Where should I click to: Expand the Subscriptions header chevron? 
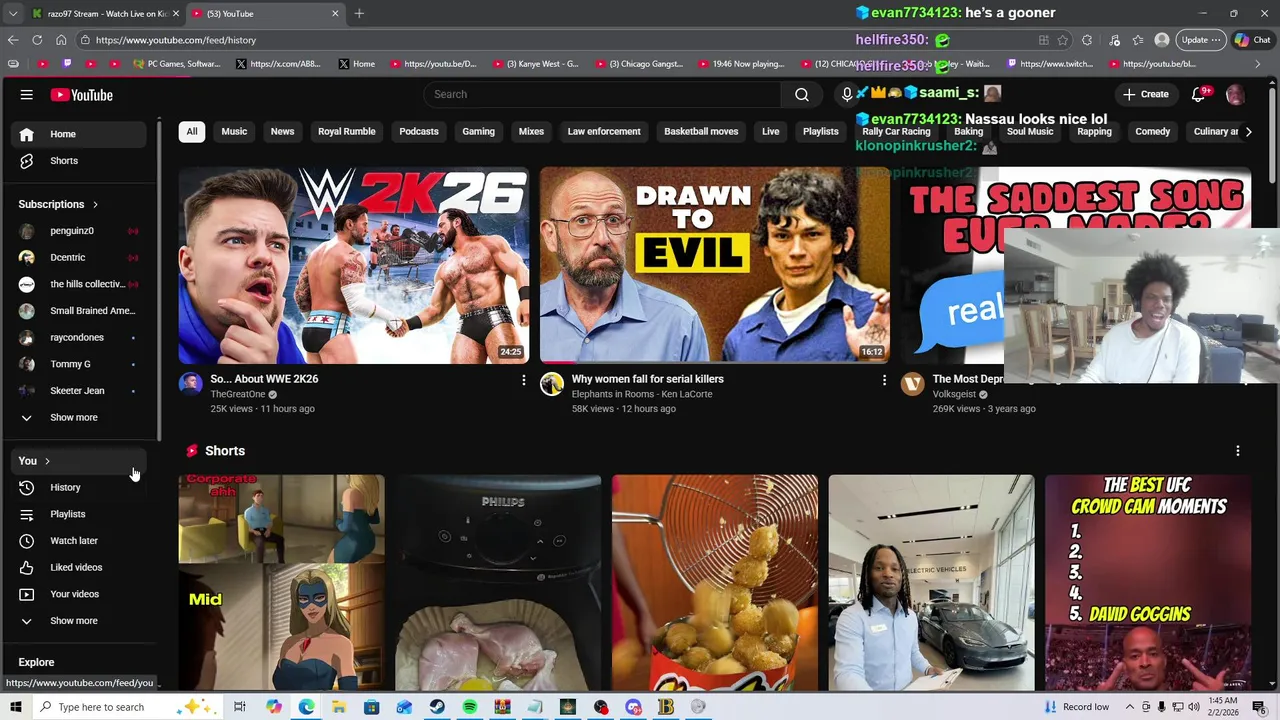click(x=95, y=204)
